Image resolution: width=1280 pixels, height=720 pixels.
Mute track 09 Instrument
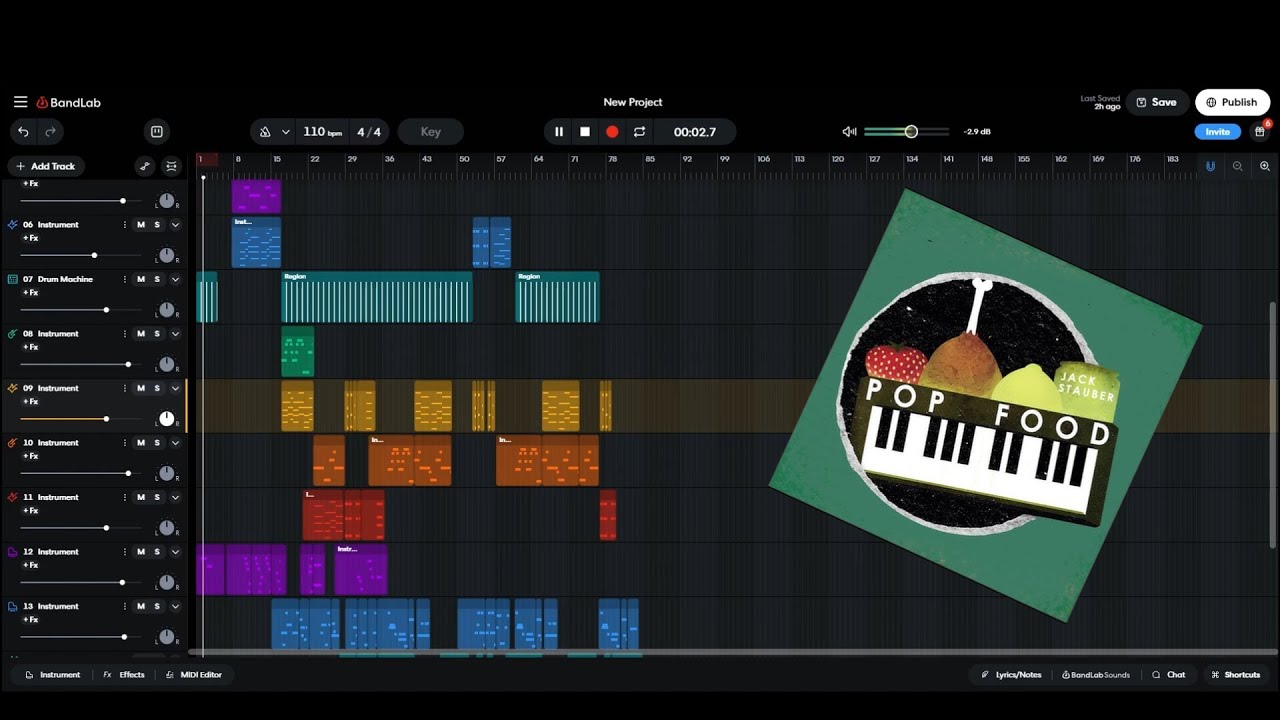[x=141, y=388]
